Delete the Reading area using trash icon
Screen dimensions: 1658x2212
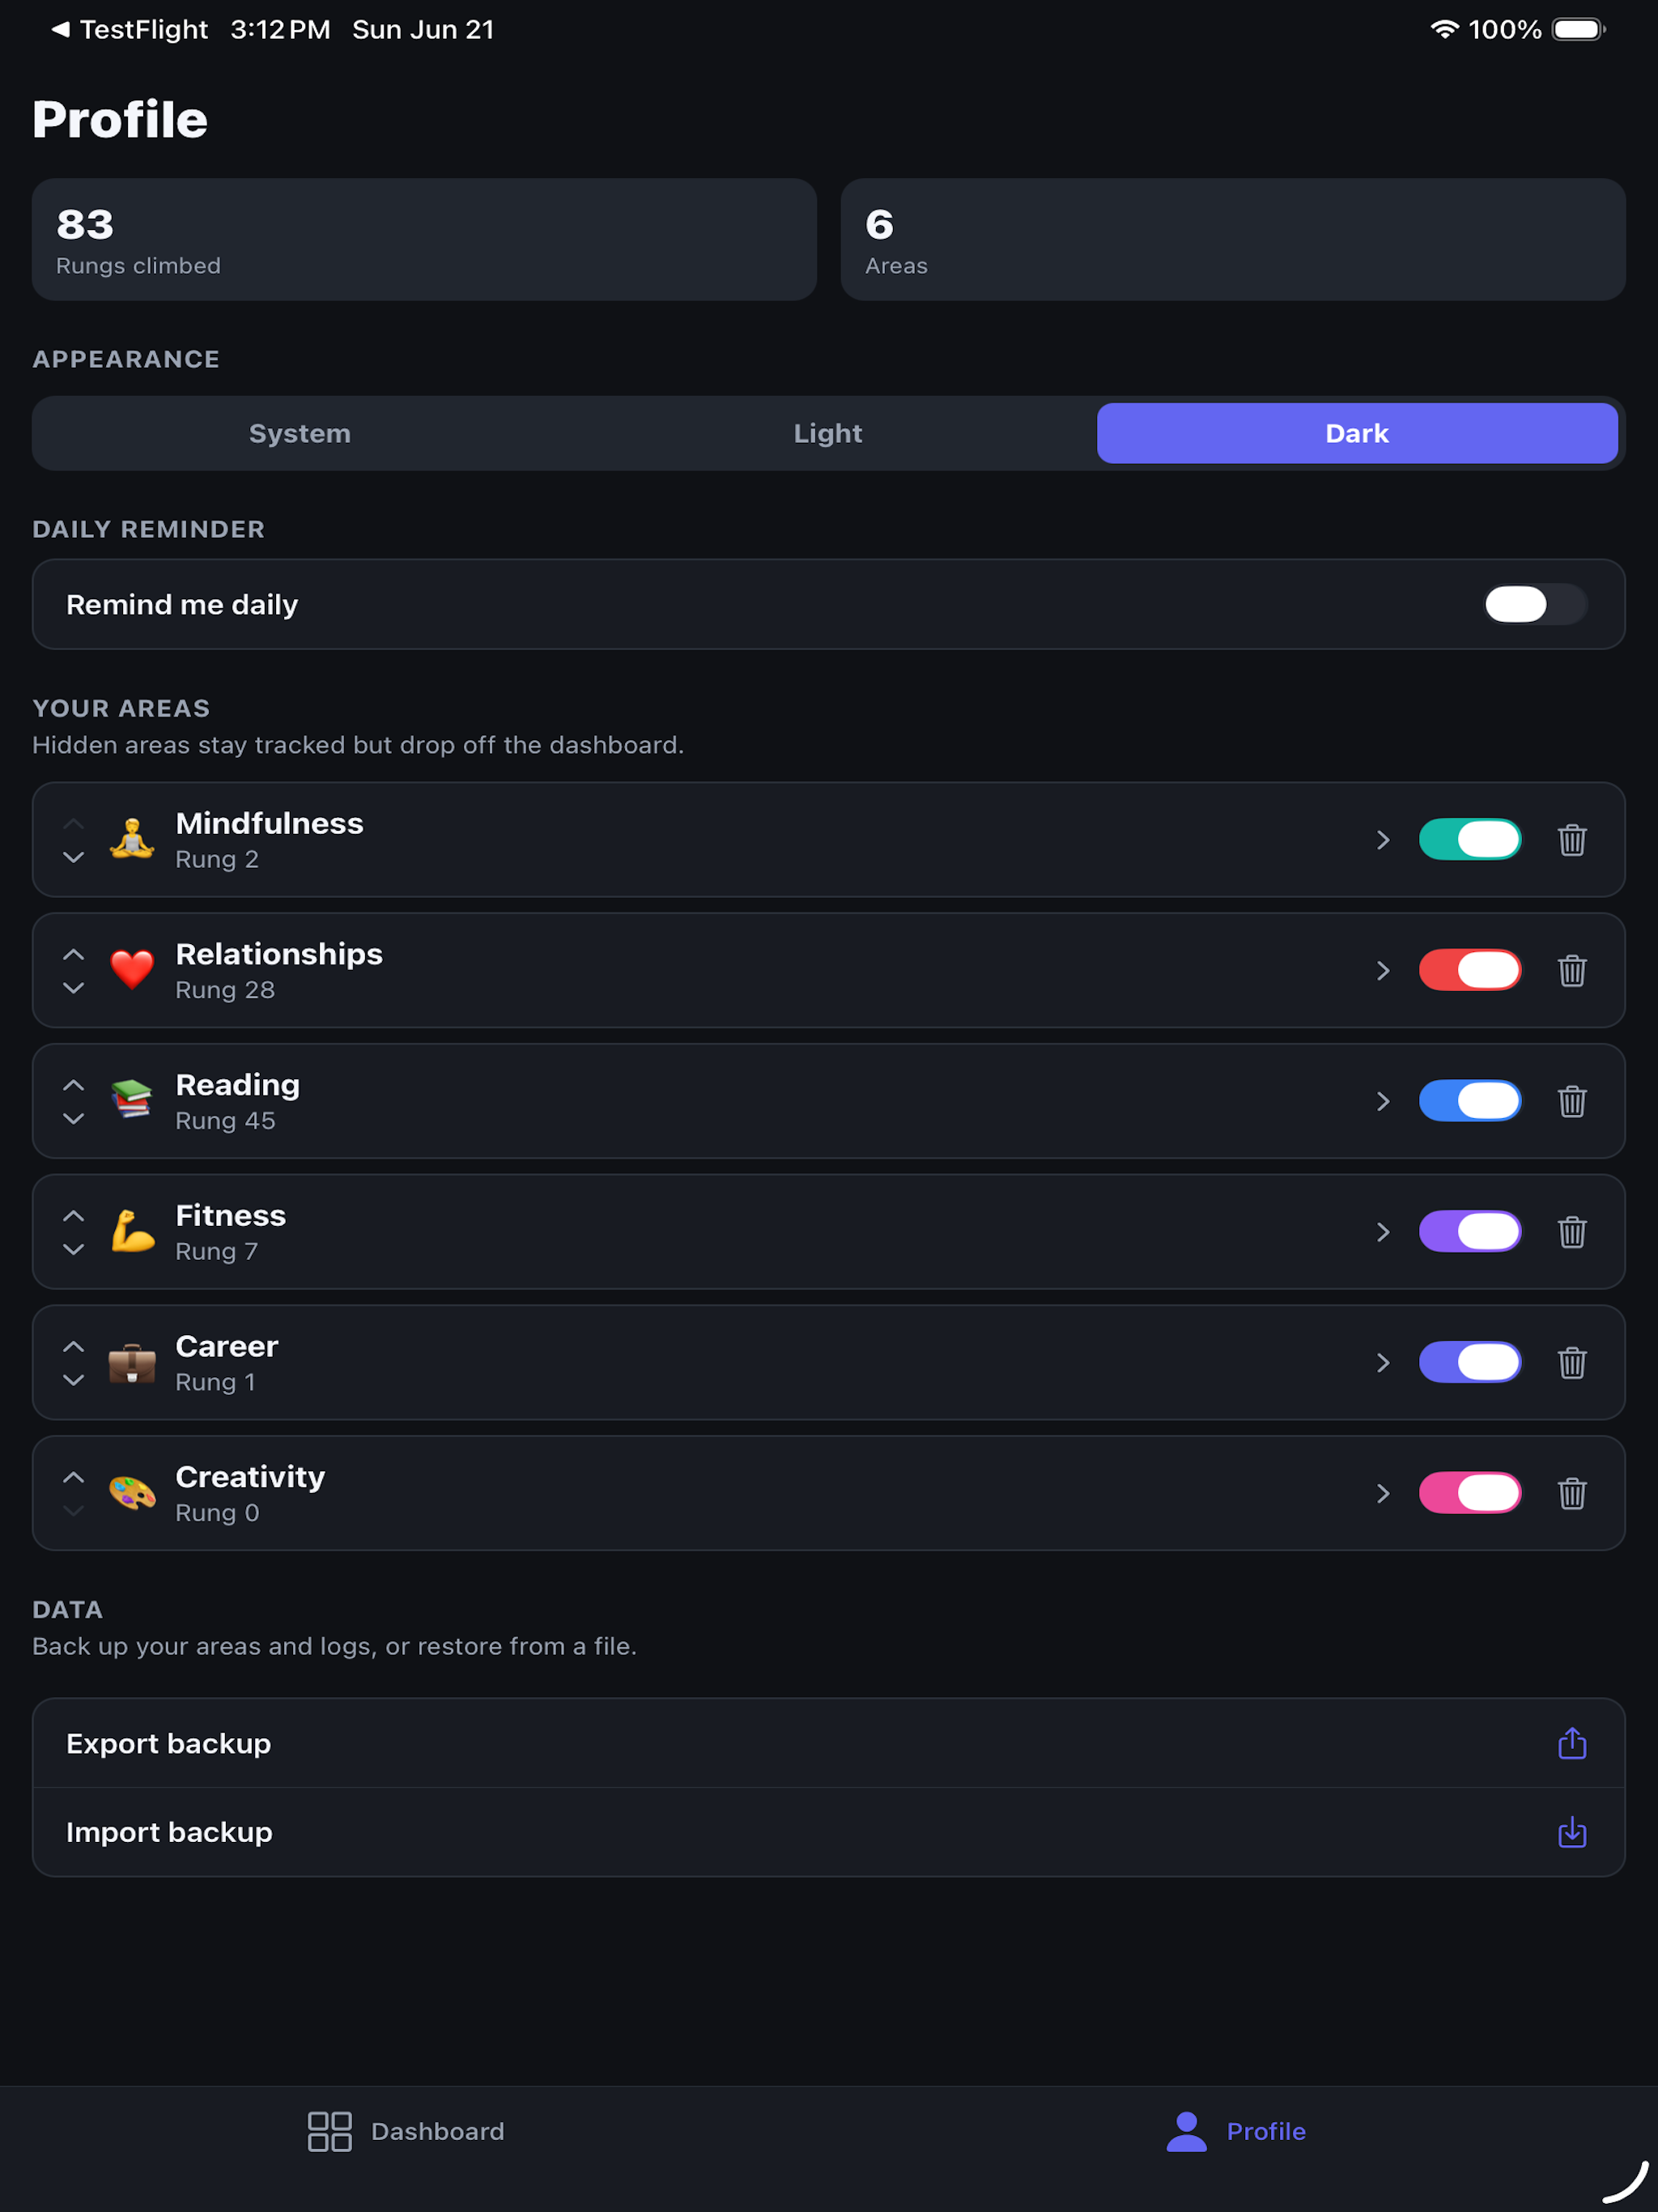[x=1571, y=1101]
